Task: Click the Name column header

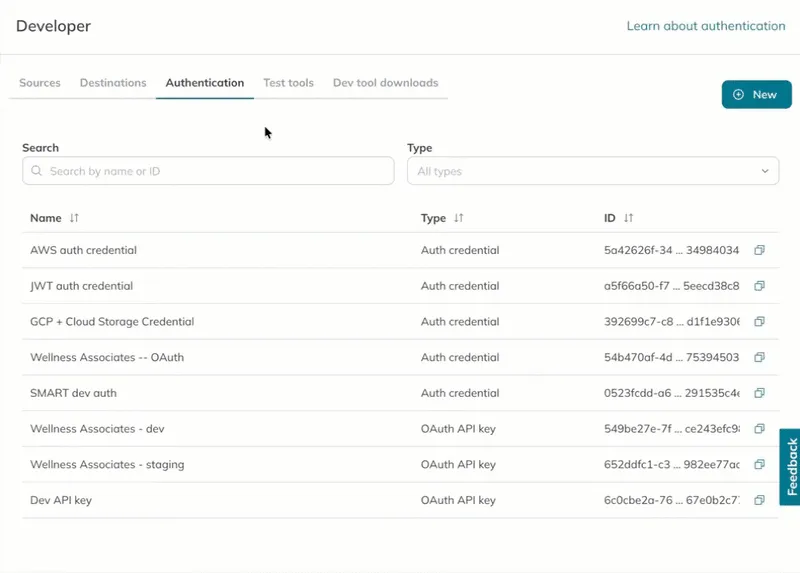Action: tap(45, 218)
